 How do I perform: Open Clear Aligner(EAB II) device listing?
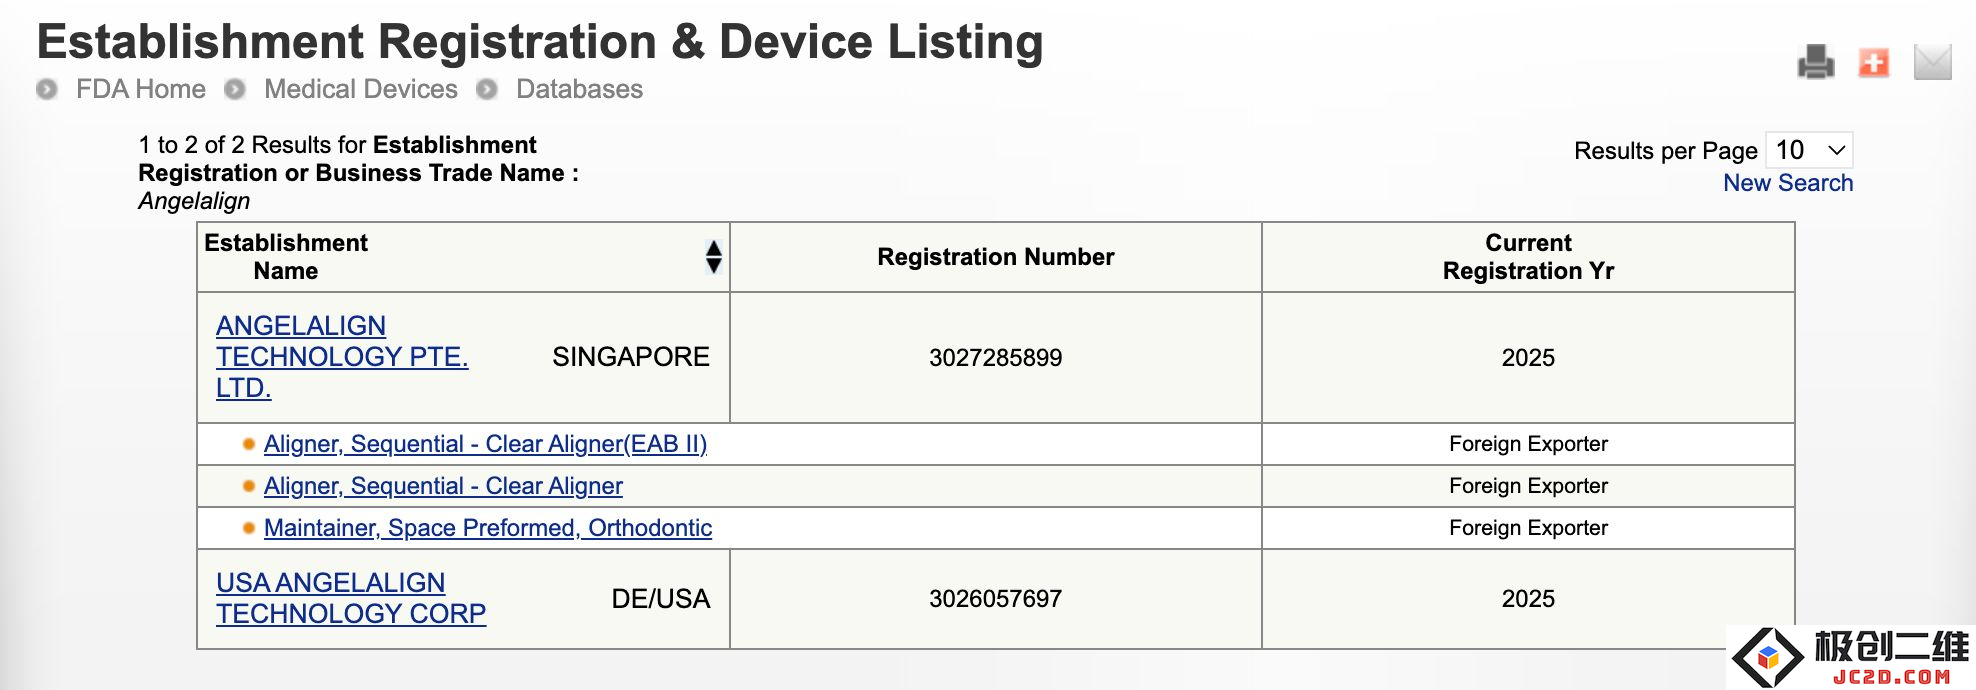coord(485,444)
